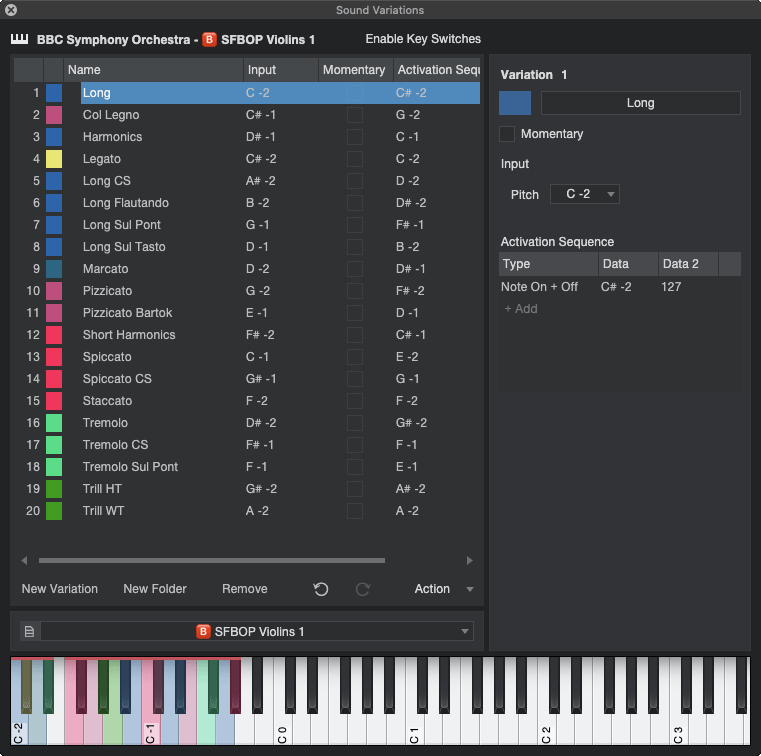Viewport: 761px width, 756px height.
Task: Select the Long Flautando variation
Action: click(126, 203)
